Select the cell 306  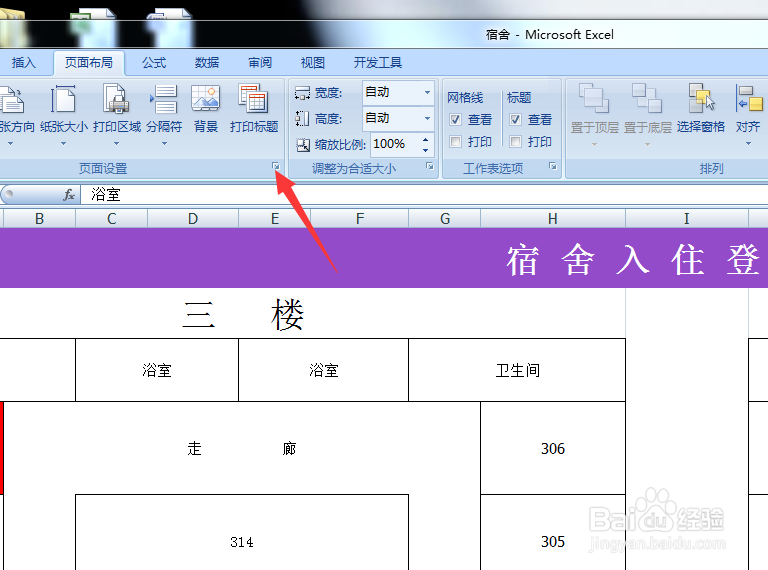point(553,448)
